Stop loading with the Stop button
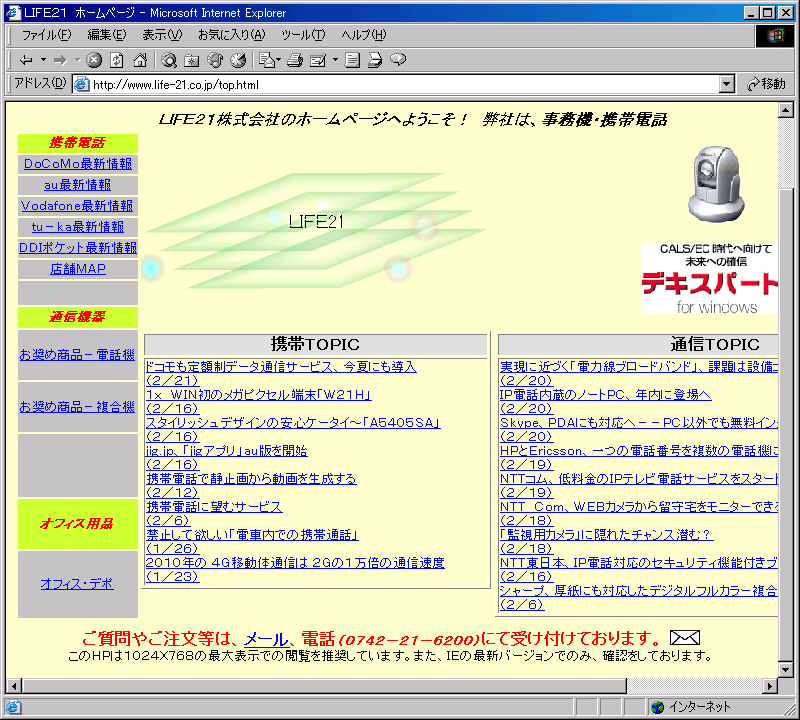Image resolution: width=800 pixels, height=720 pixels. point(94,60)
